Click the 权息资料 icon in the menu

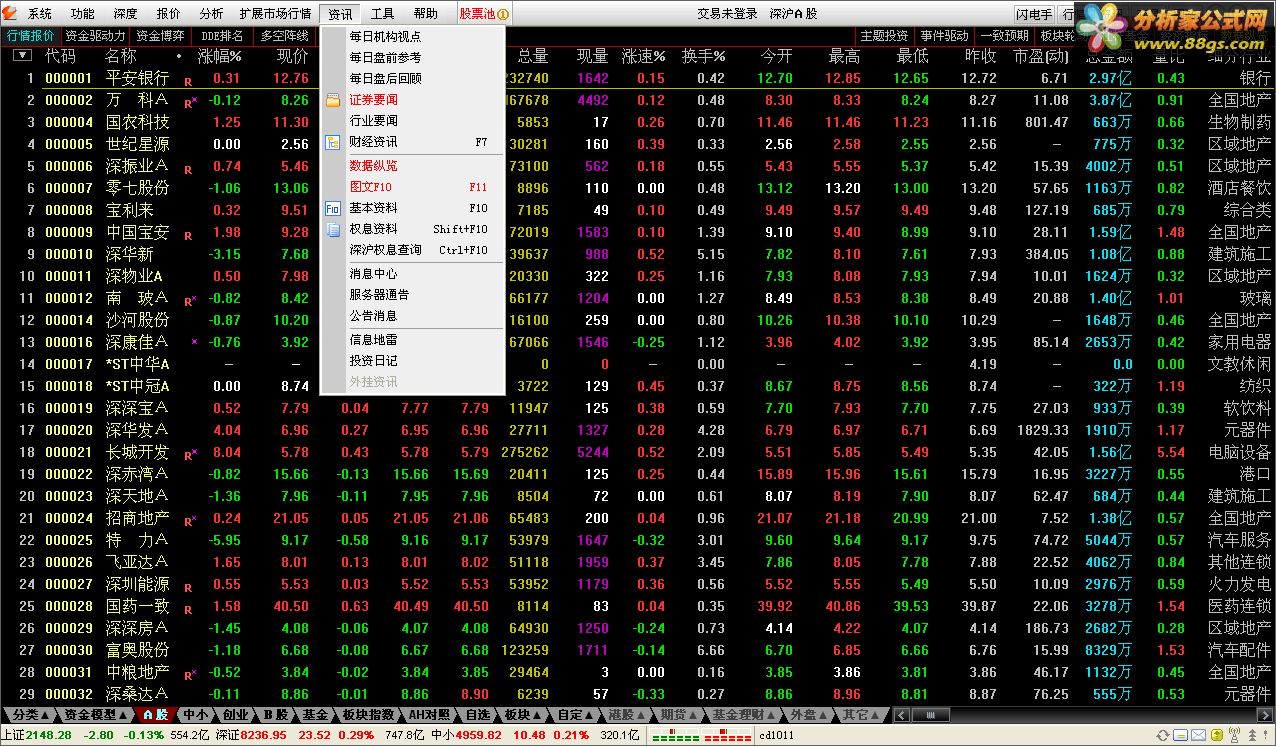click(333, 229)
